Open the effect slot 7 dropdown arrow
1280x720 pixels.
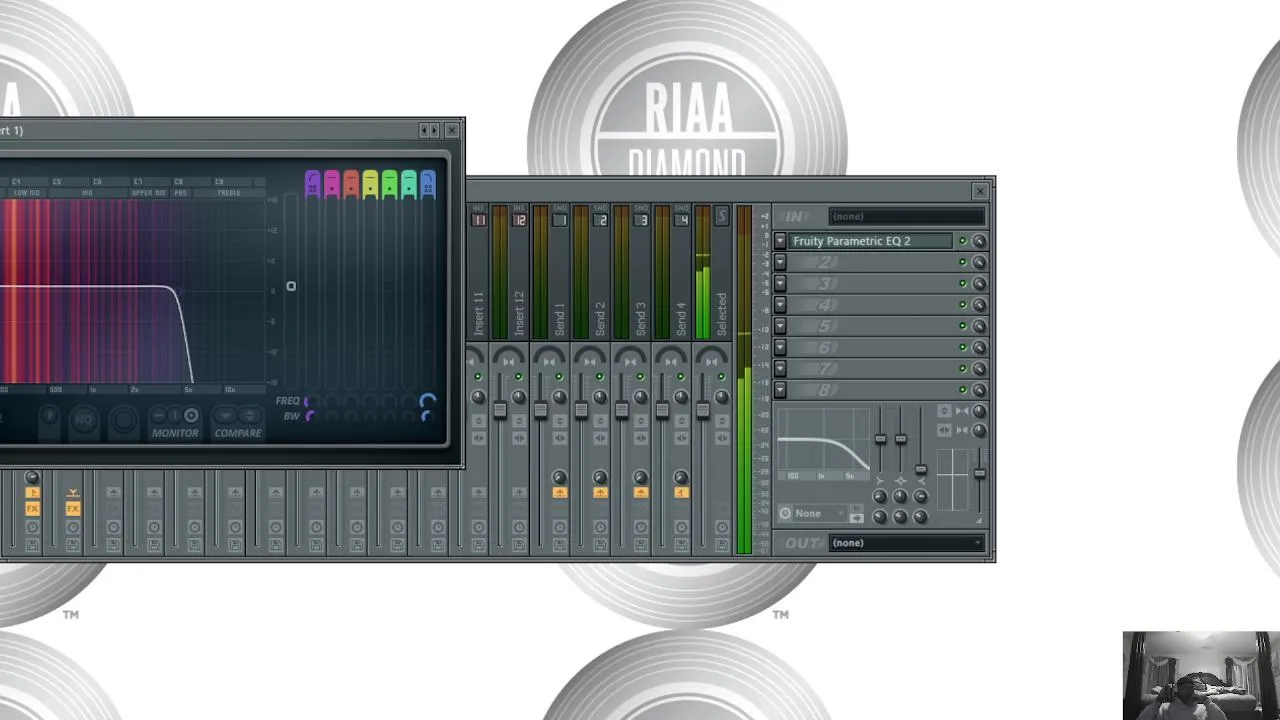coord(780,368)
